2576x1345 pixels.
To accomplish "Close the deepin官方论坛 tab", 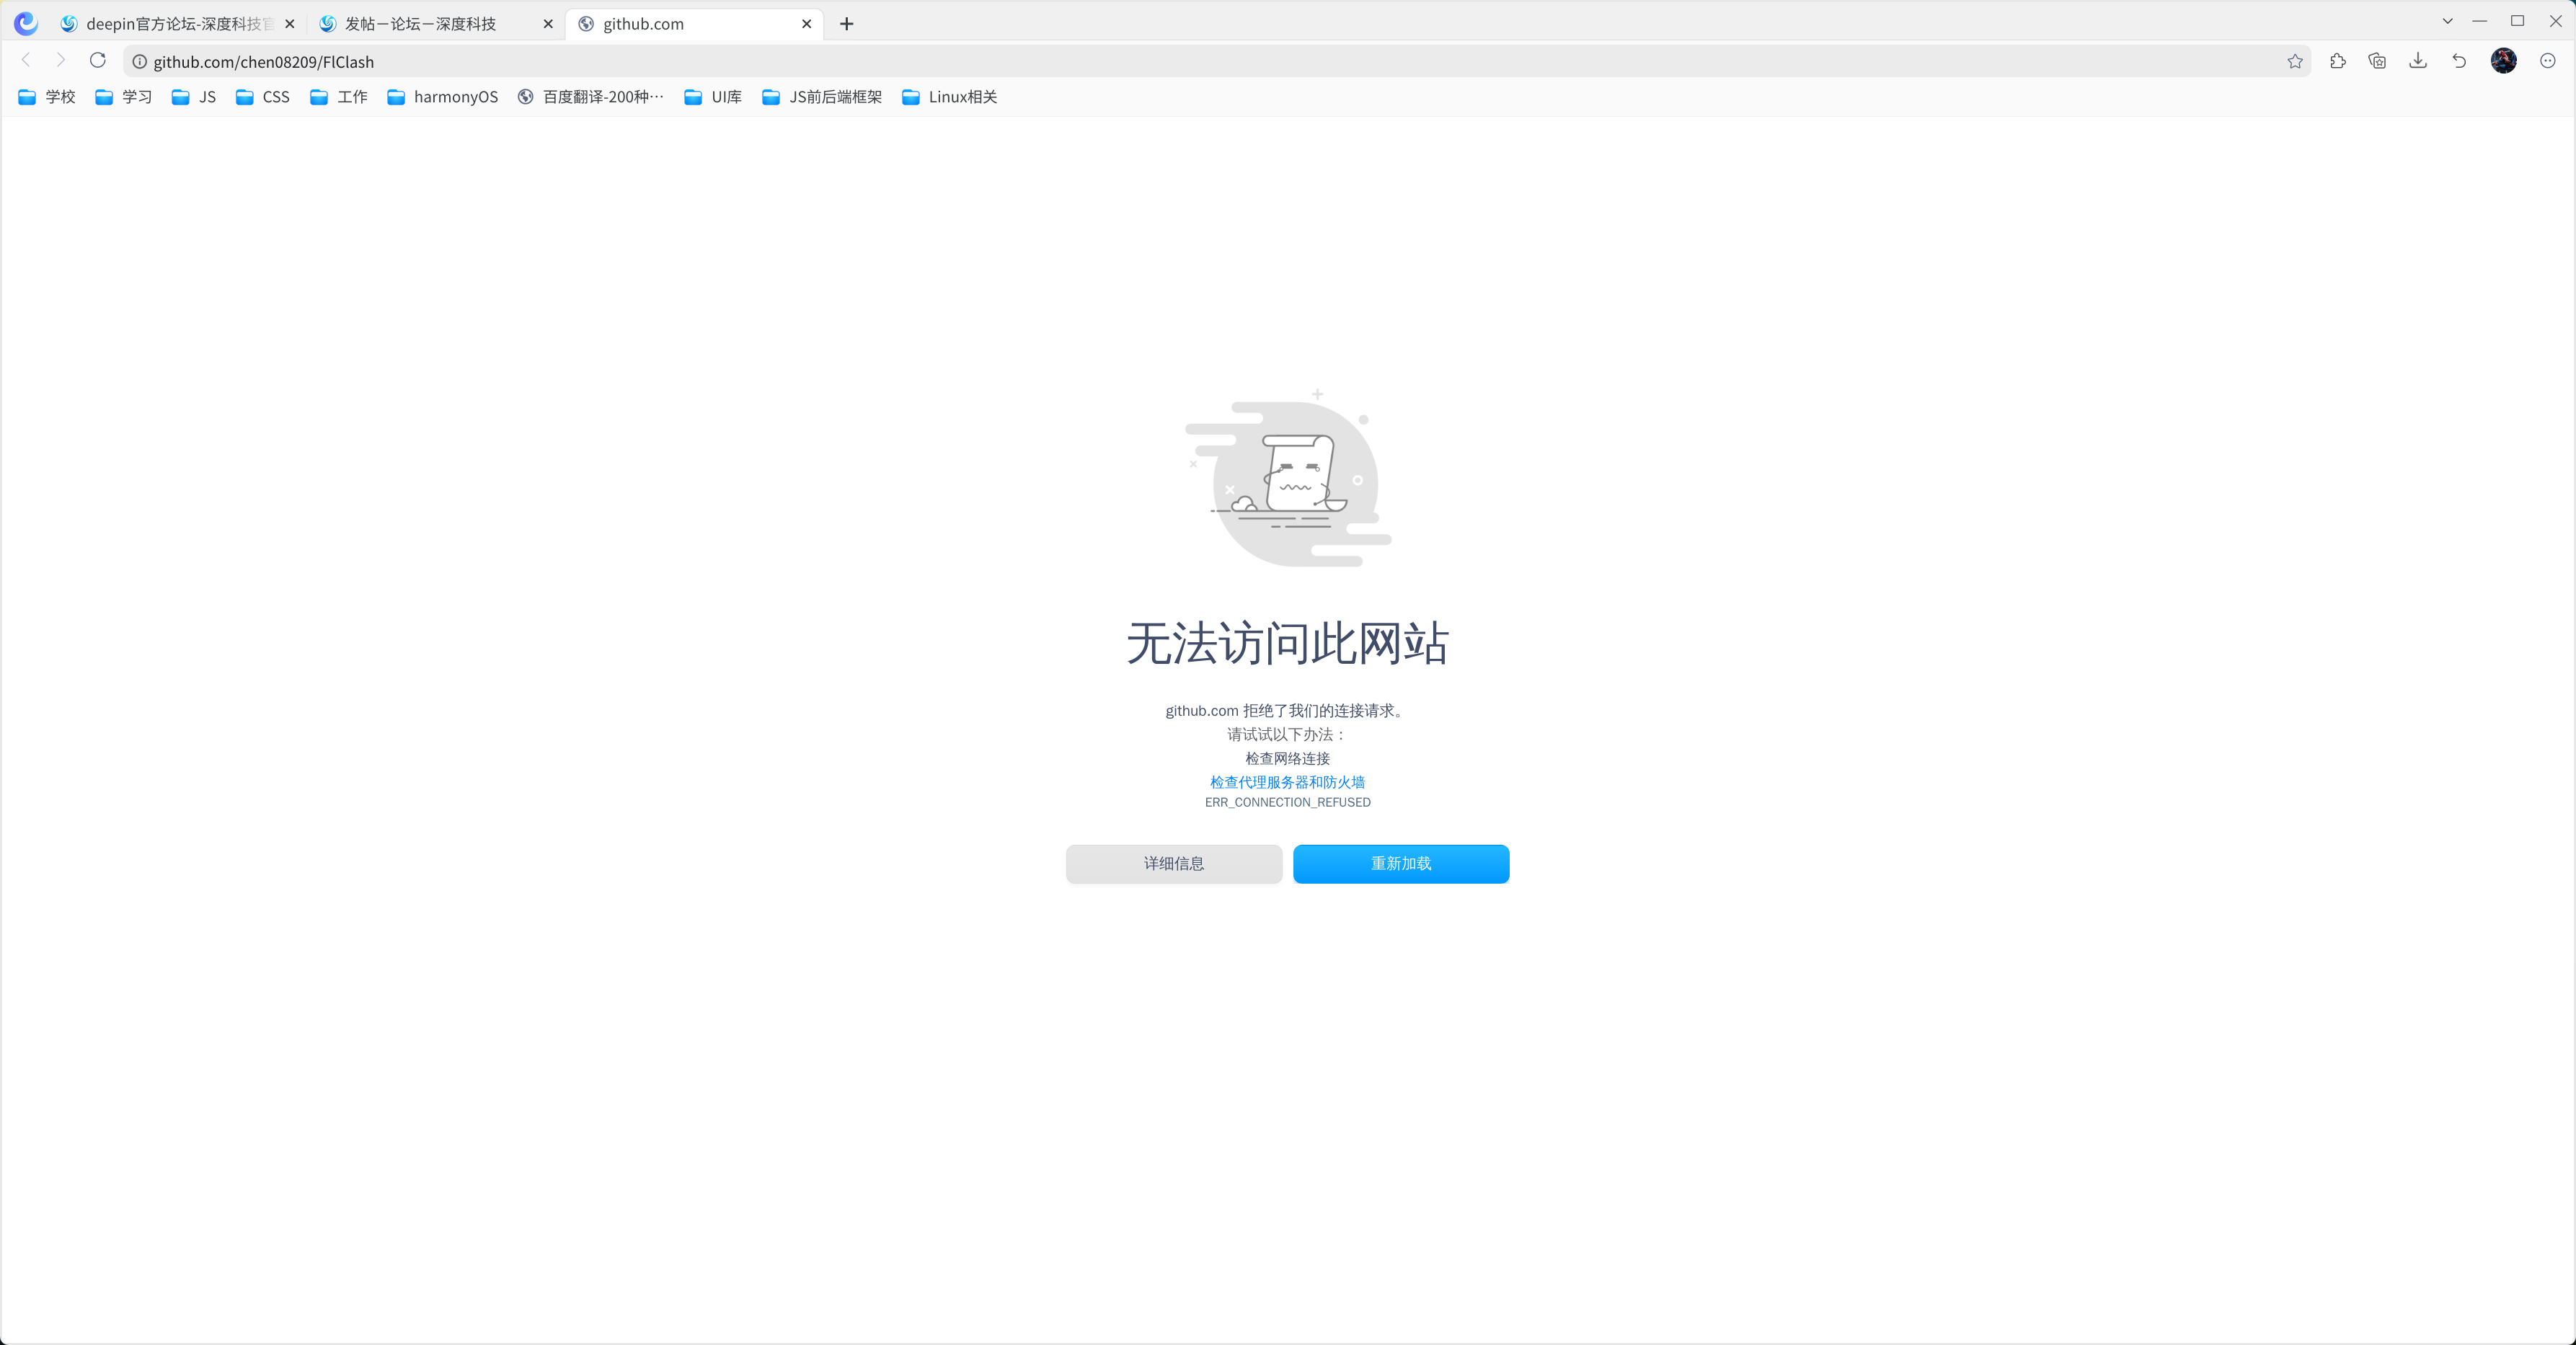I will point(290,24).
